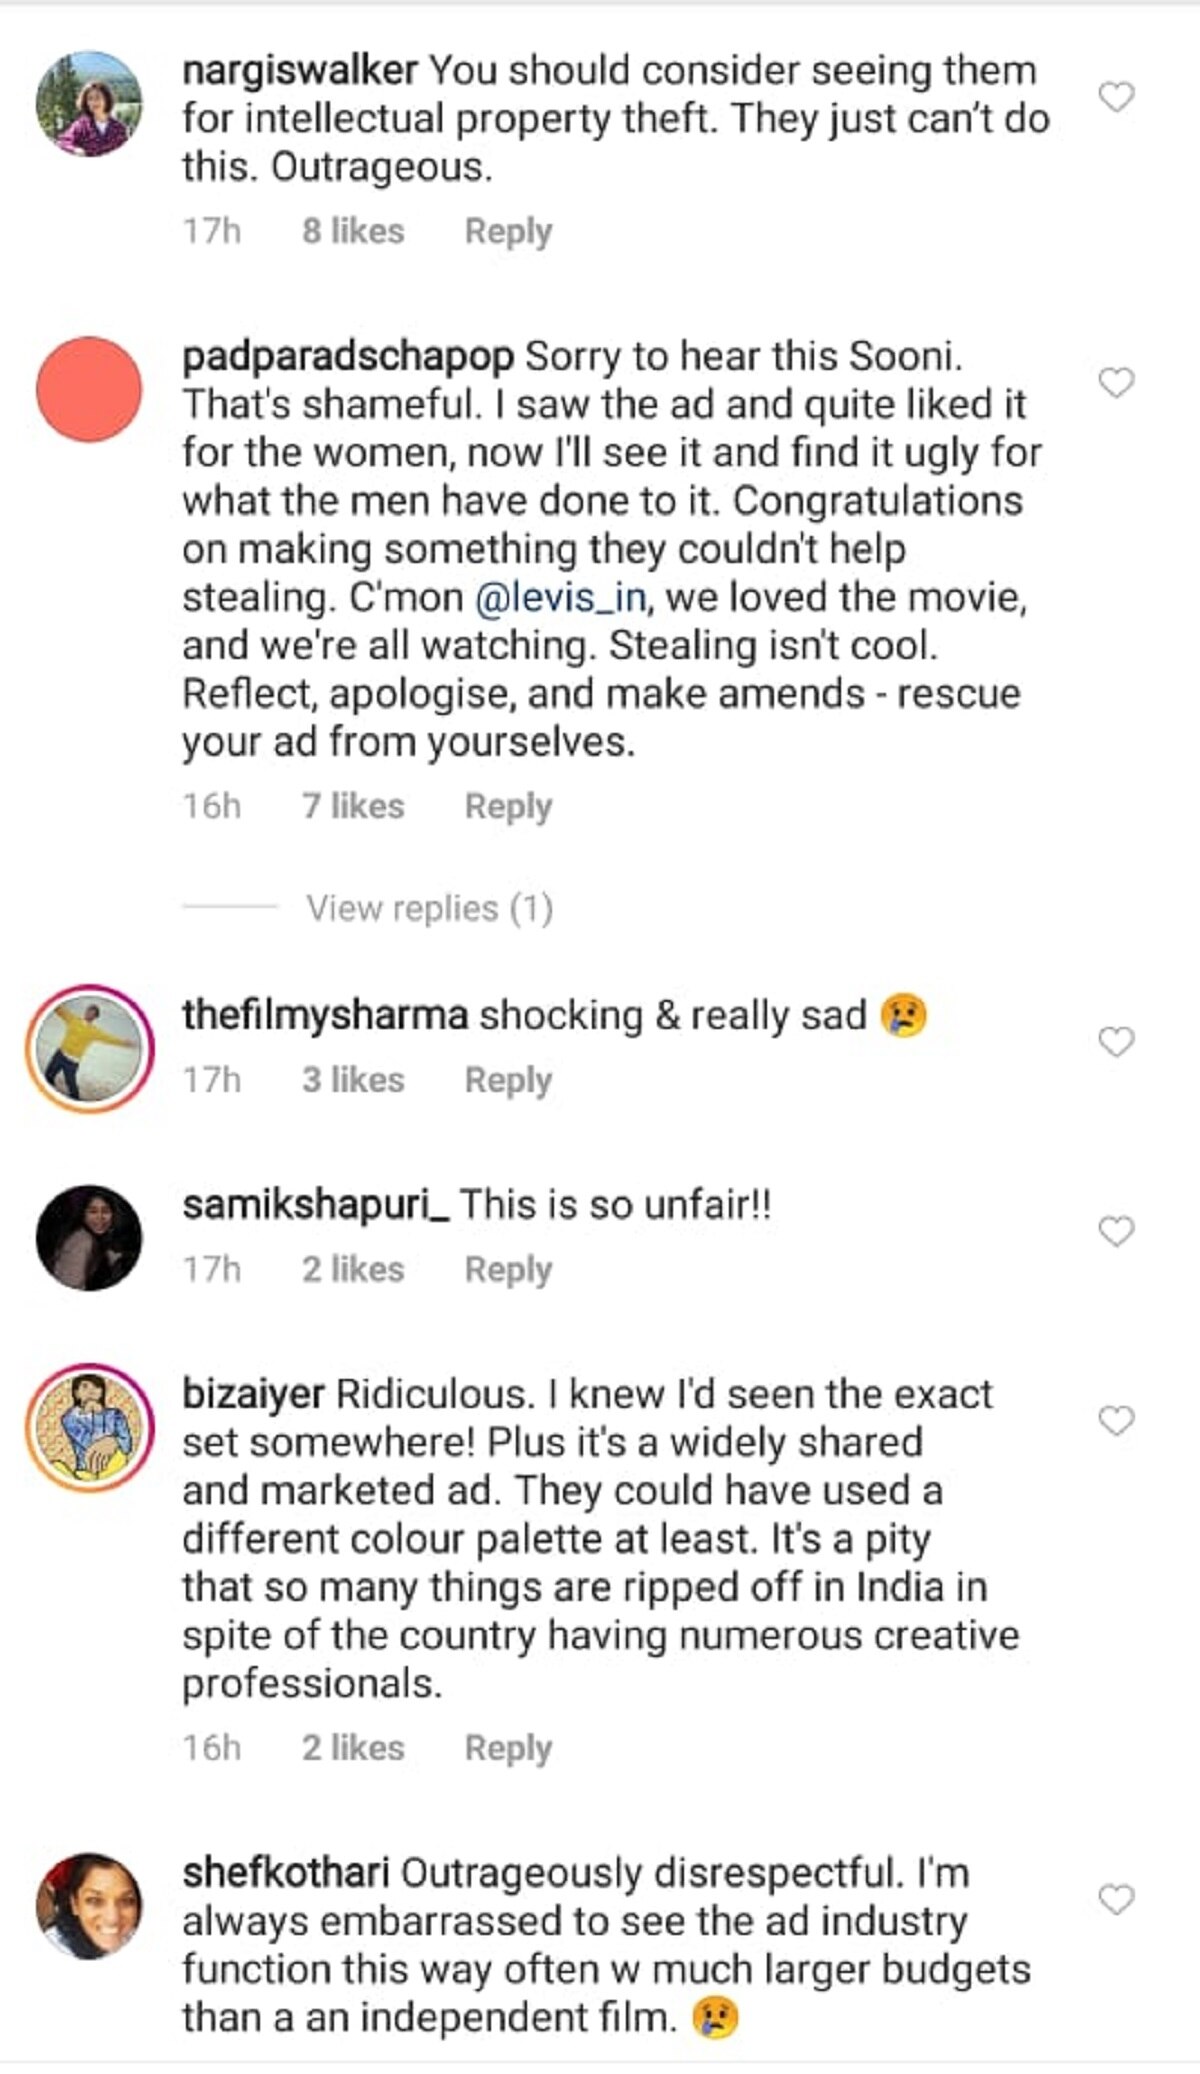Reply to nargiswalker's comment
Screen dimensions: 1200x2074
coord(508,231)
